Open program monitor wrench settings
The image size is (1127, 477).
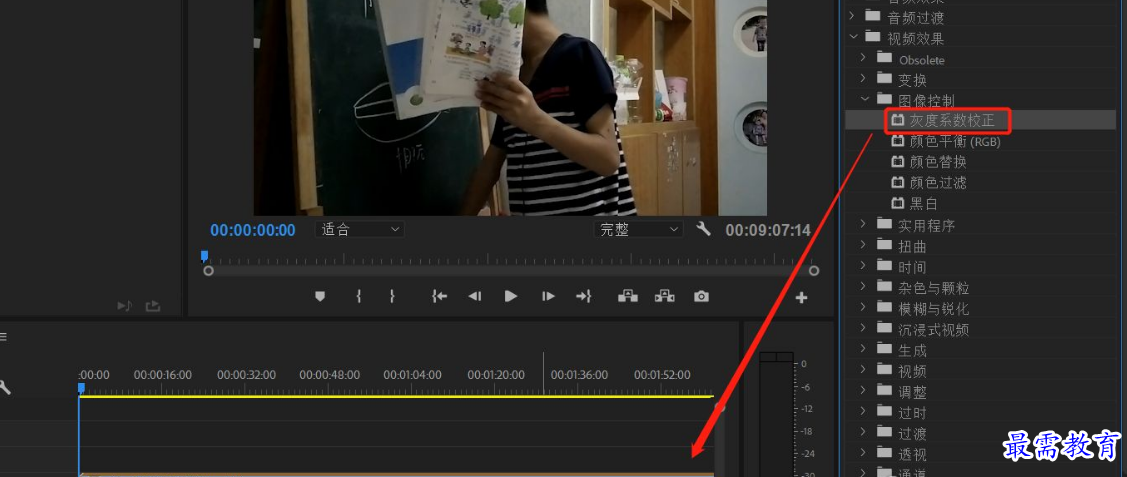tap(704, 229)
